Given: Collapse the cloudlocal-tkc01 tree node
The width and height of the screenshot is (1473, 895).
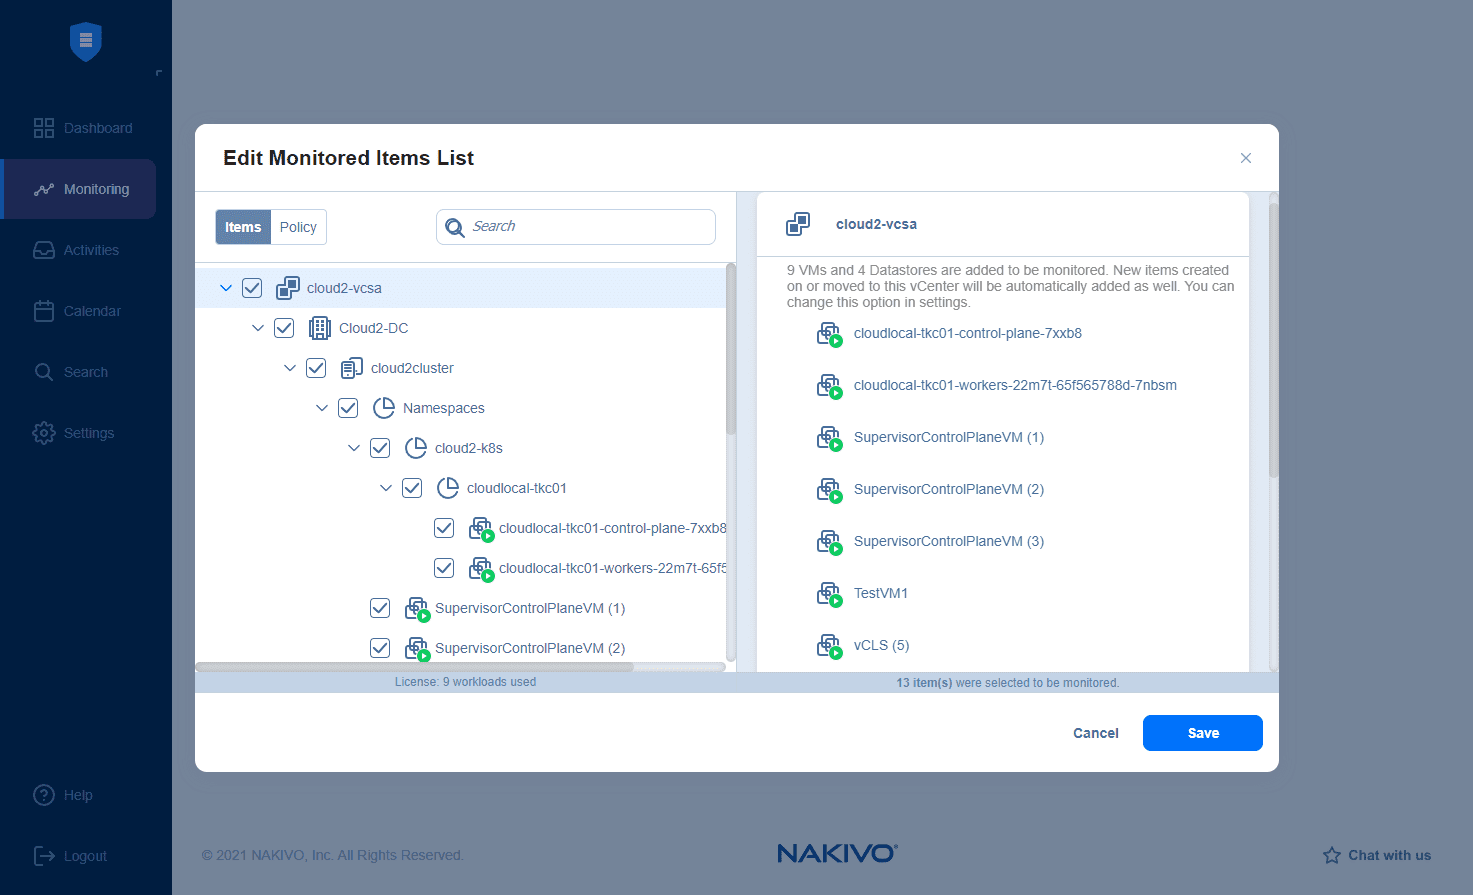Looking at the screenshot, I should pyautogui.click(x=386, y=488).
